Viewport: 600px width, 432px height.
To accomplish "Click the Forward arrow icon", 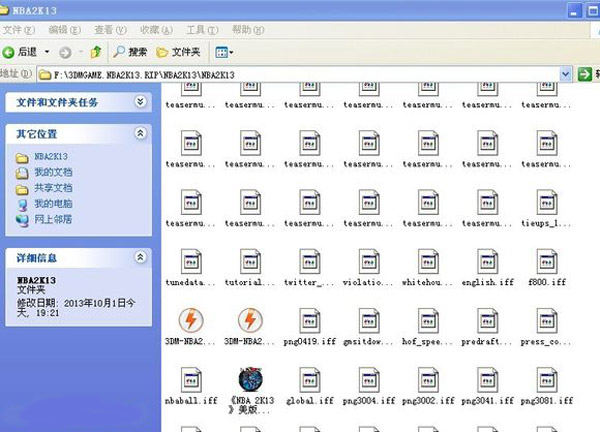I will pos(65,52).
